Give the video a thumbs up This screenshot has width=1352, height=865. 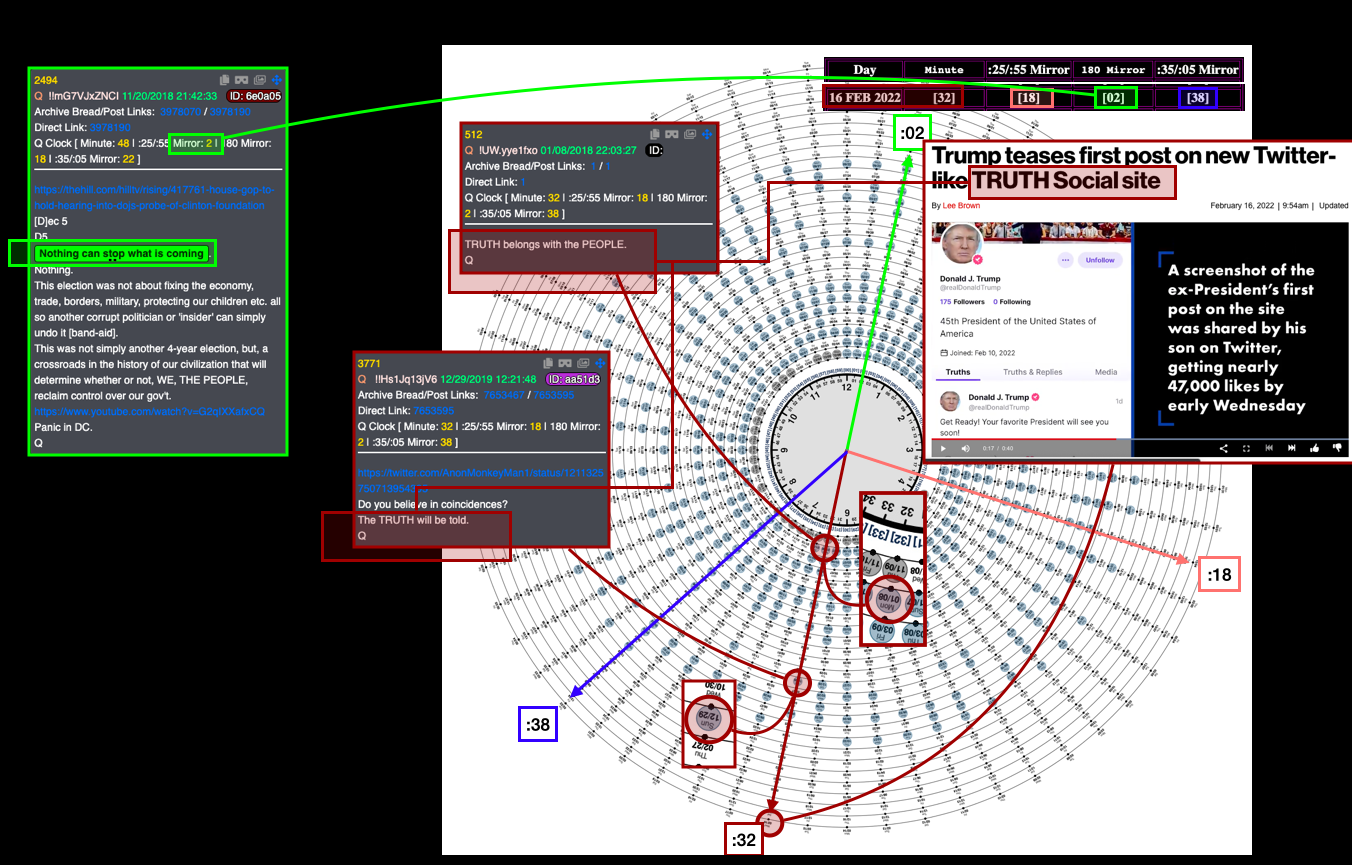coord(1315,448)
